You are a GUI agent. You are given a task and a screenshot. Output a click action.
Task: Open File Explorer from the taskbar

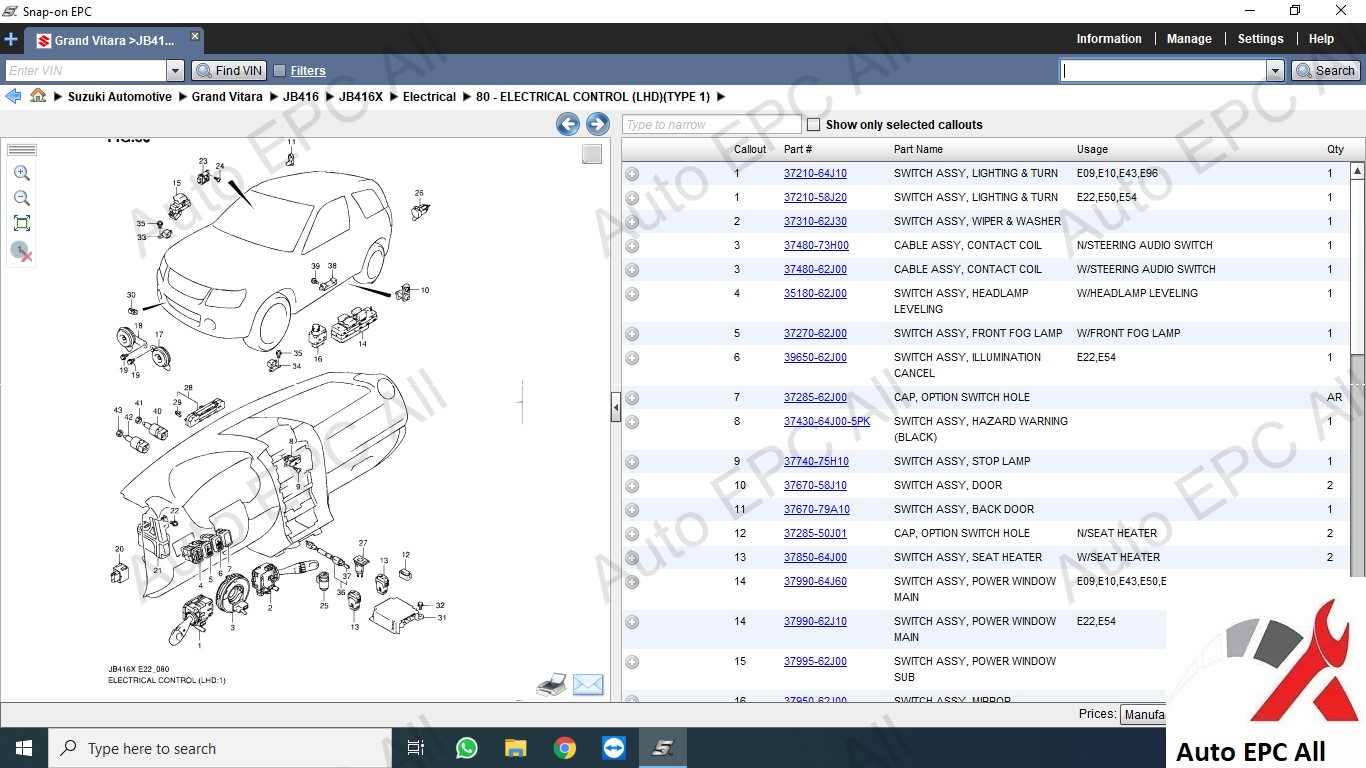tap(515, 748)
